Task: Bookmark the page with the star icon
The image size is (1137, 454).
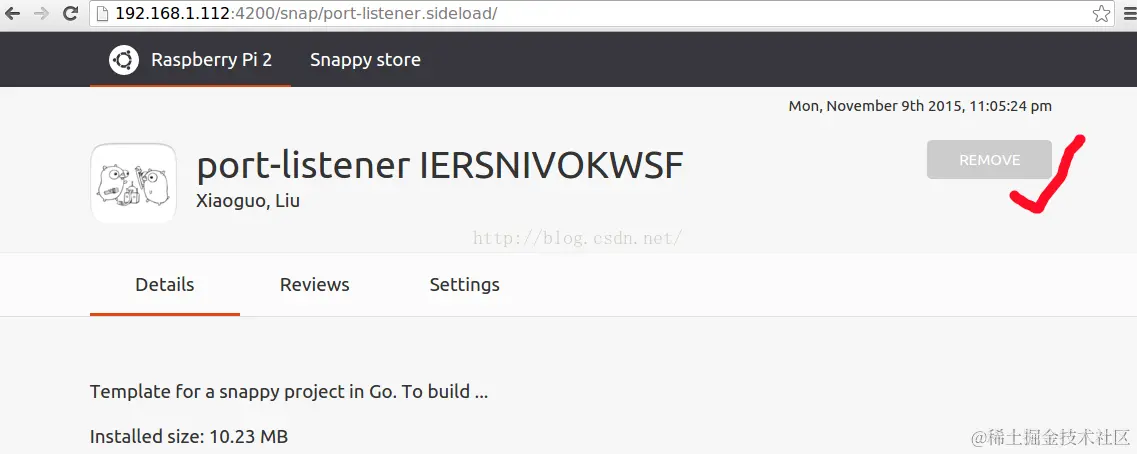Action: point(1101,13)
